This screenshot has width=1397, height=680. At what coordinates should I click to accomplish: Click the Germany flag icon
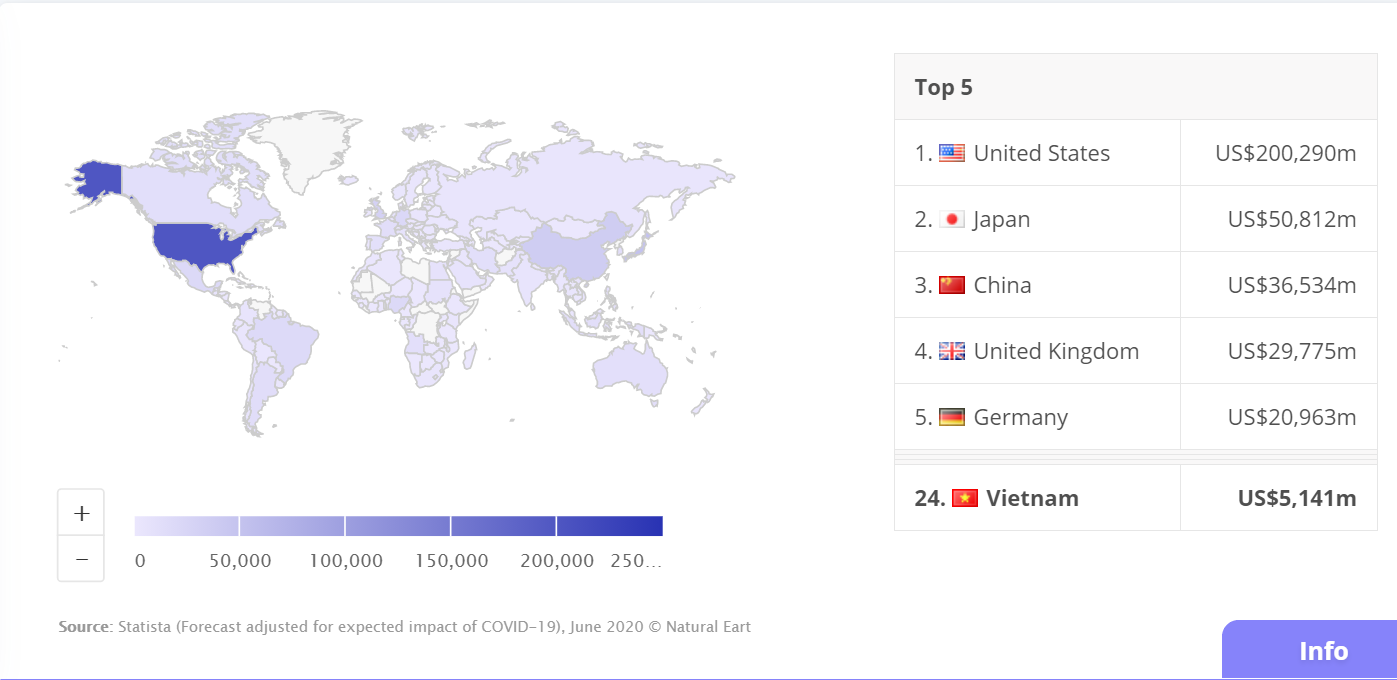tap(952, 417)
